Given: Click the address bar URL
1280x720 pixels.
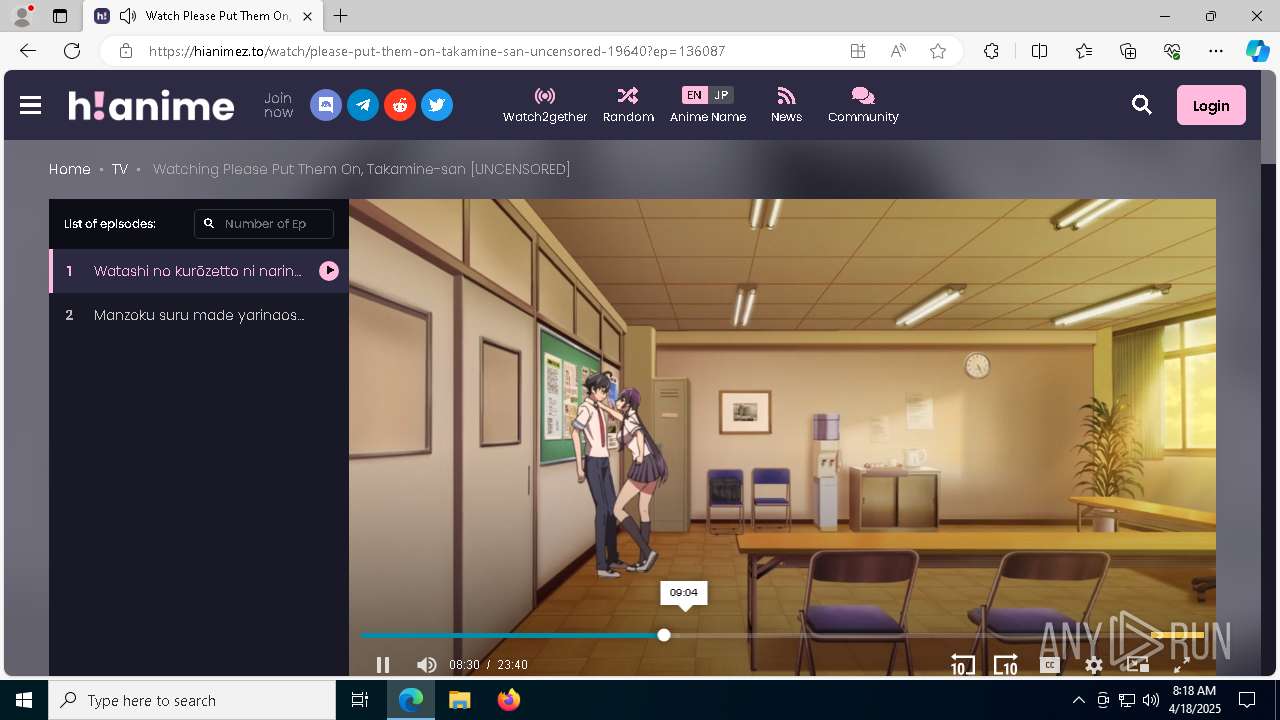Looking at the screenshot, I should coord(437,51).
